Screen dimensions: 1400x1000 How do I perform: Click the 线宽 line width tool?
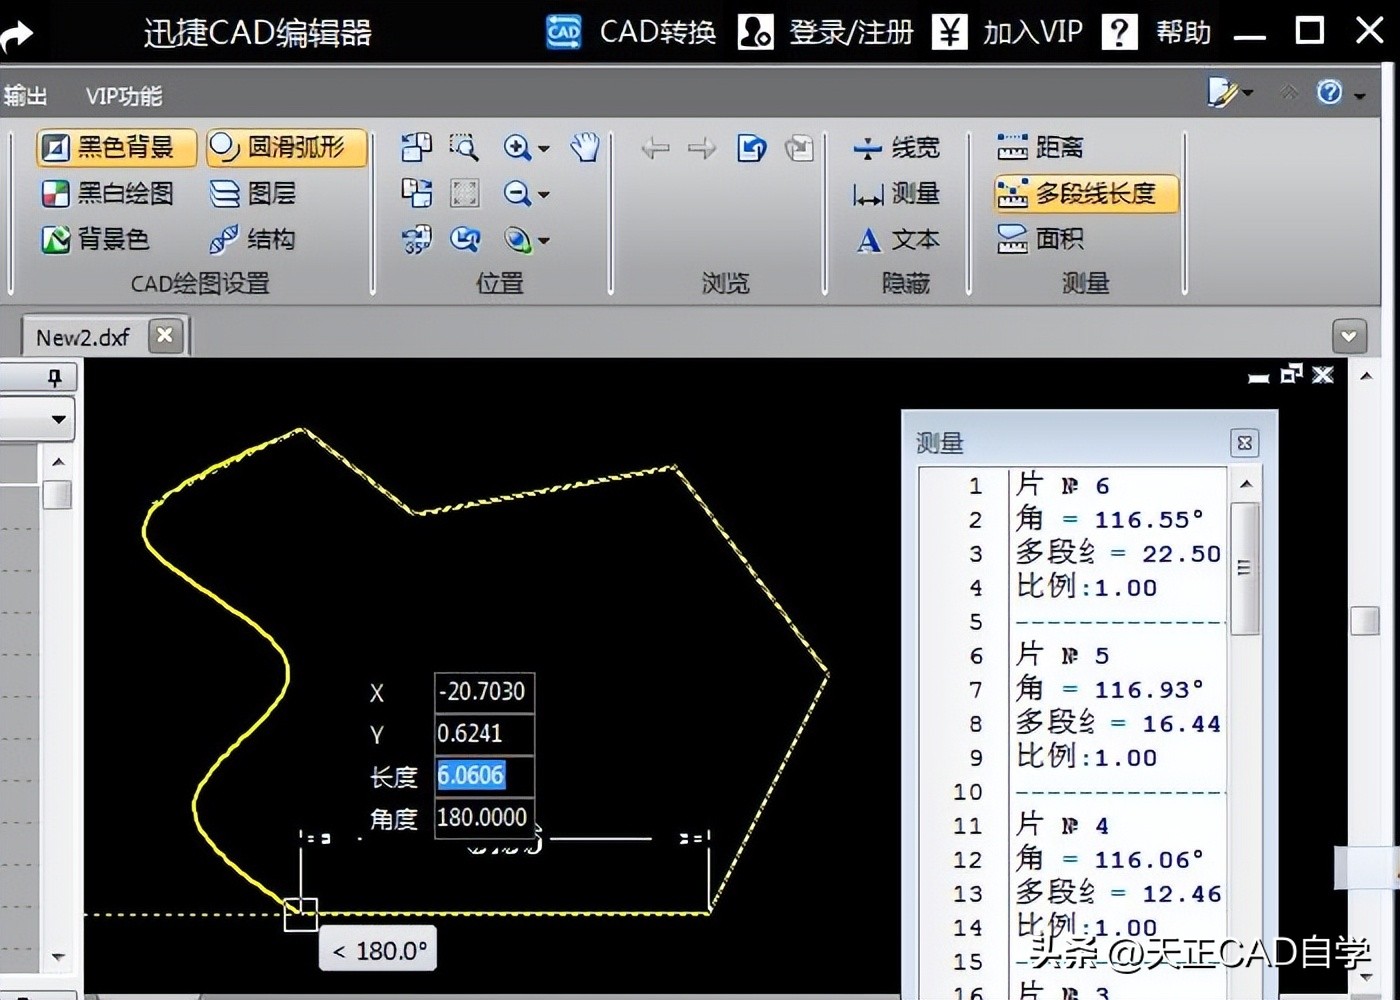[x=896, y=148]
